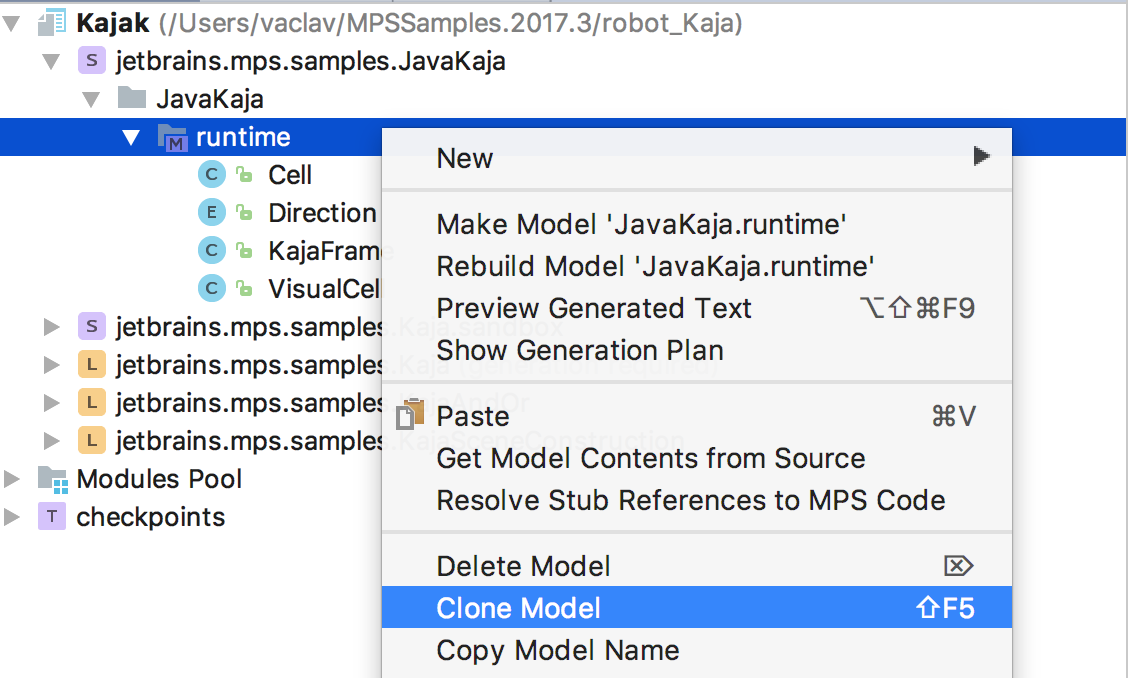Expand the Kaja.sandbox solution node
This screenshot has height=678, width=1128.
51,327
